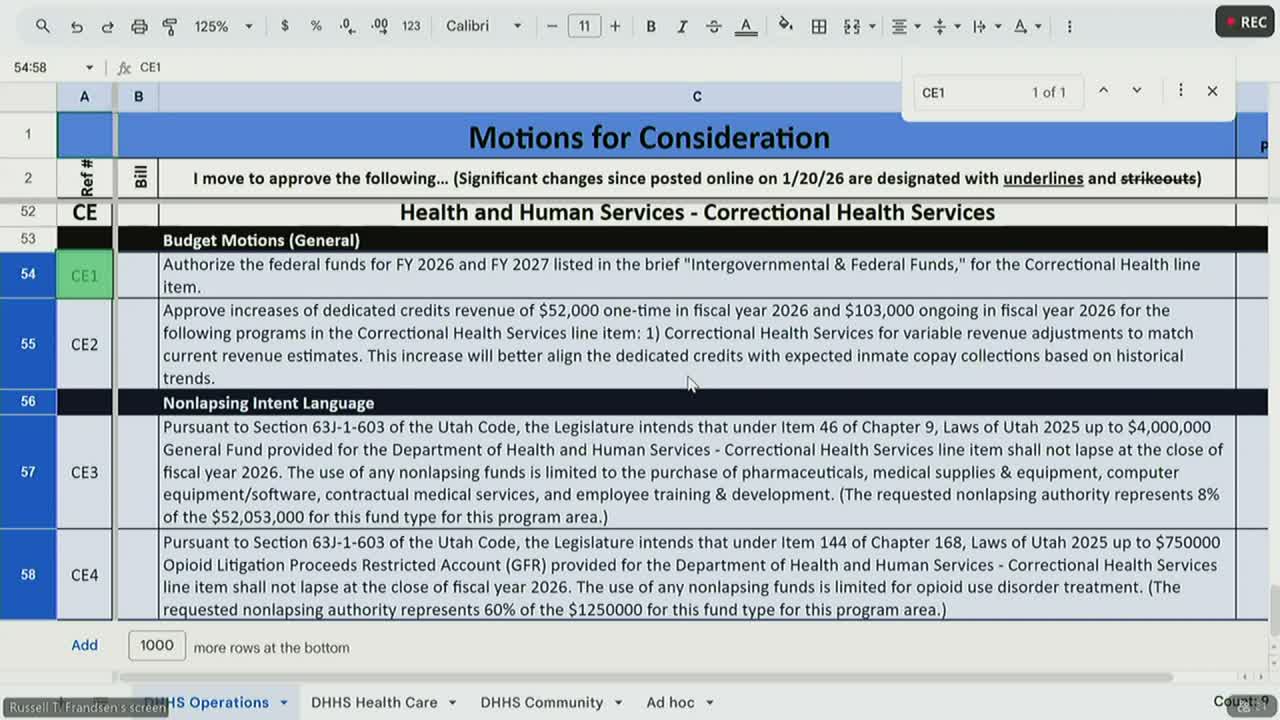Decrease decimal places
Image resolution: width=1280 pixels, height=720 pixels.
click(348, 26)
